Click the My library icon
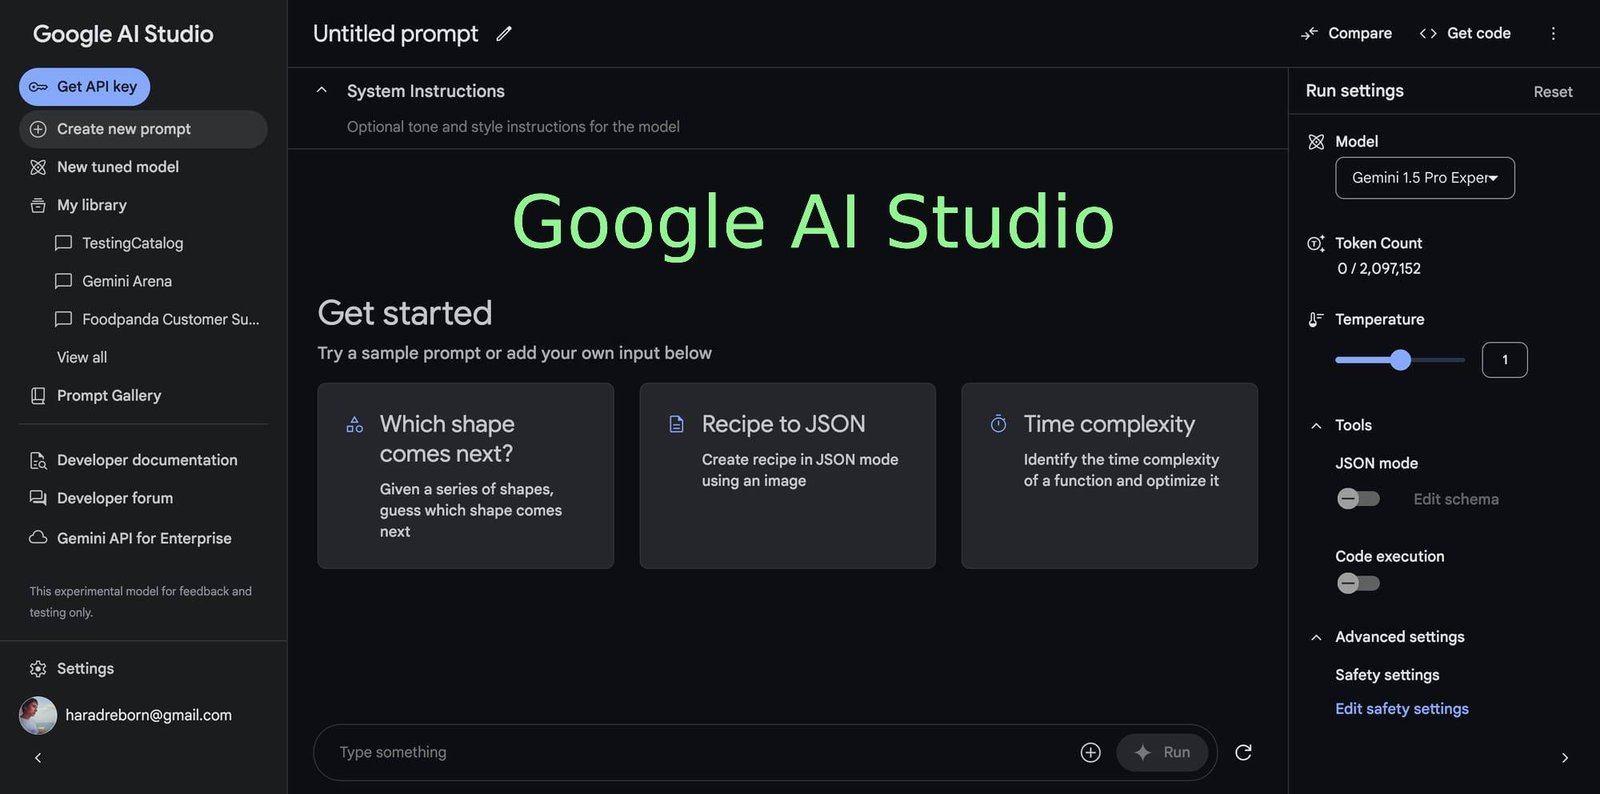Screen dimensions: 1600x794 tap(38, 205)
